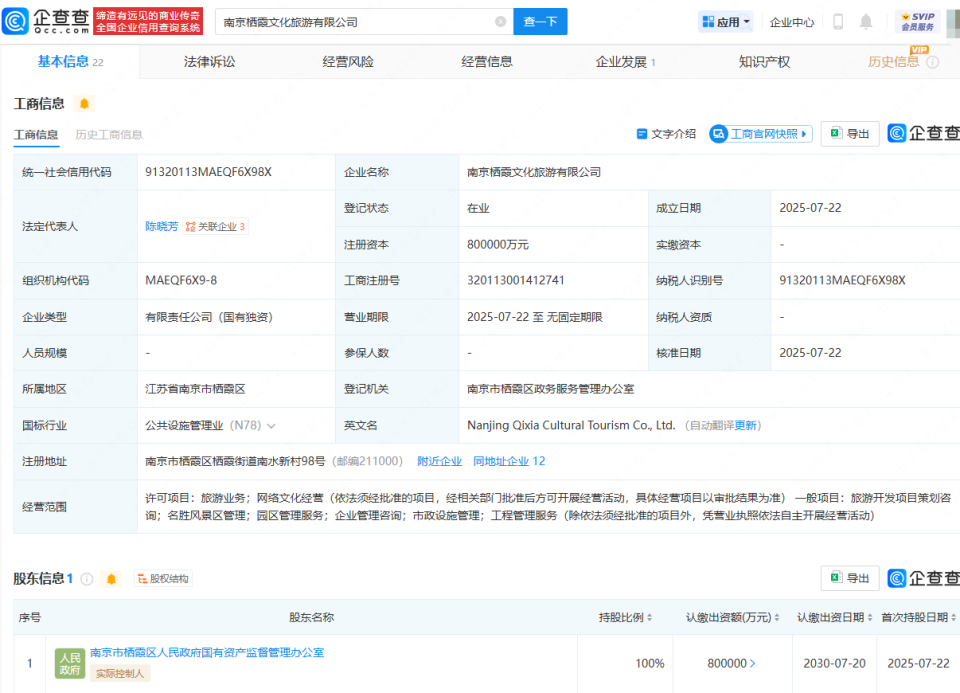Click the 查一下 search button

point(540,21)
